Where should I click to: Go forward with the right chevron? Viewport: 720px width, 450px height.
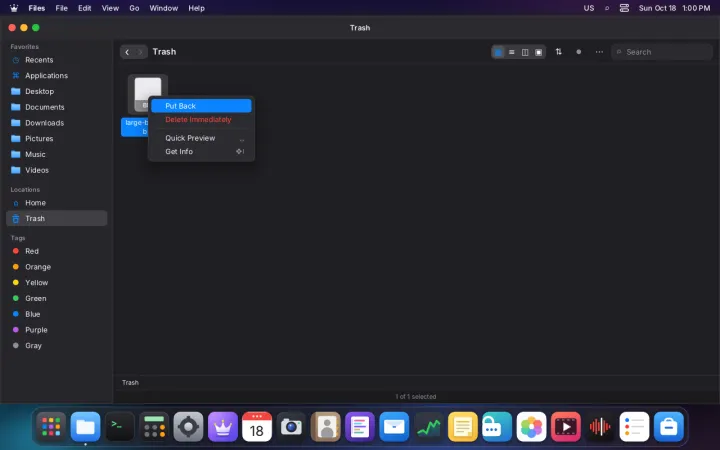[141, 52]
